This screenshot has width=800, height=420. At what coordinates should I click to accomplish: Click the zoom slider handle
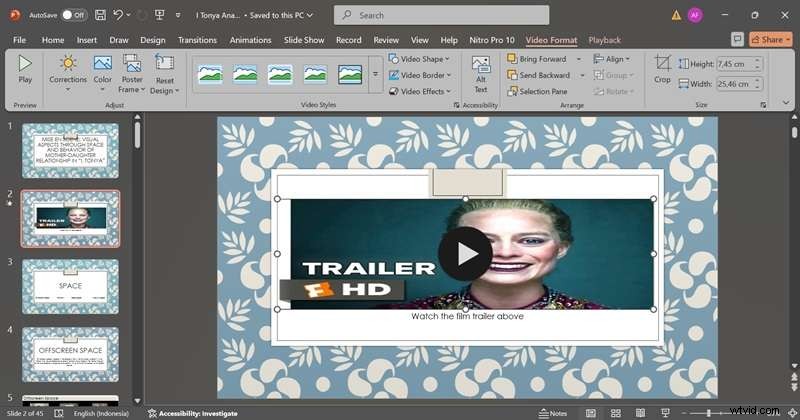(x=709, y=413)
